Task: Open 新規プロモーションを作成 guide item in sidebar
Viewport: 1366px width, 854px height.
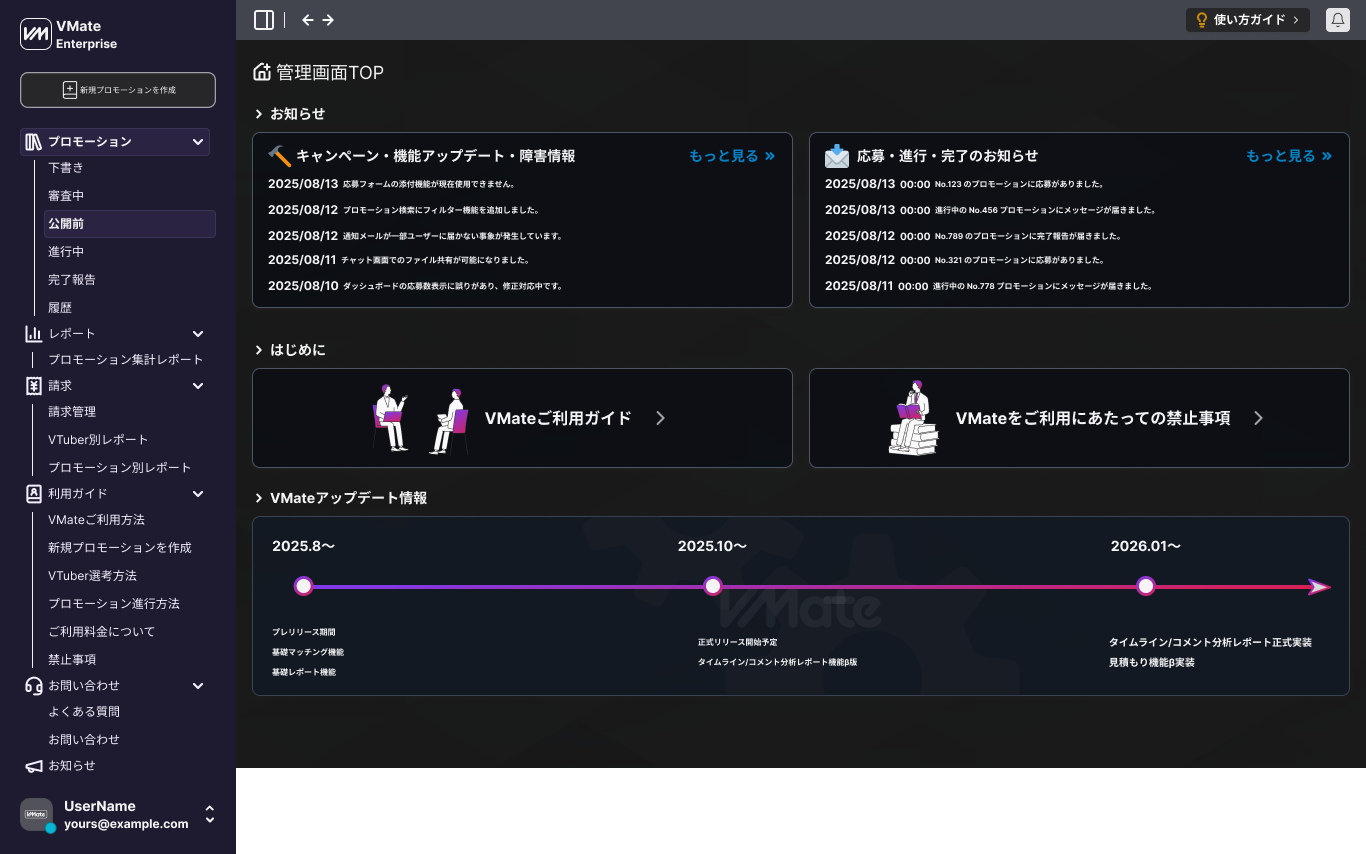Action: click(120, 548)
